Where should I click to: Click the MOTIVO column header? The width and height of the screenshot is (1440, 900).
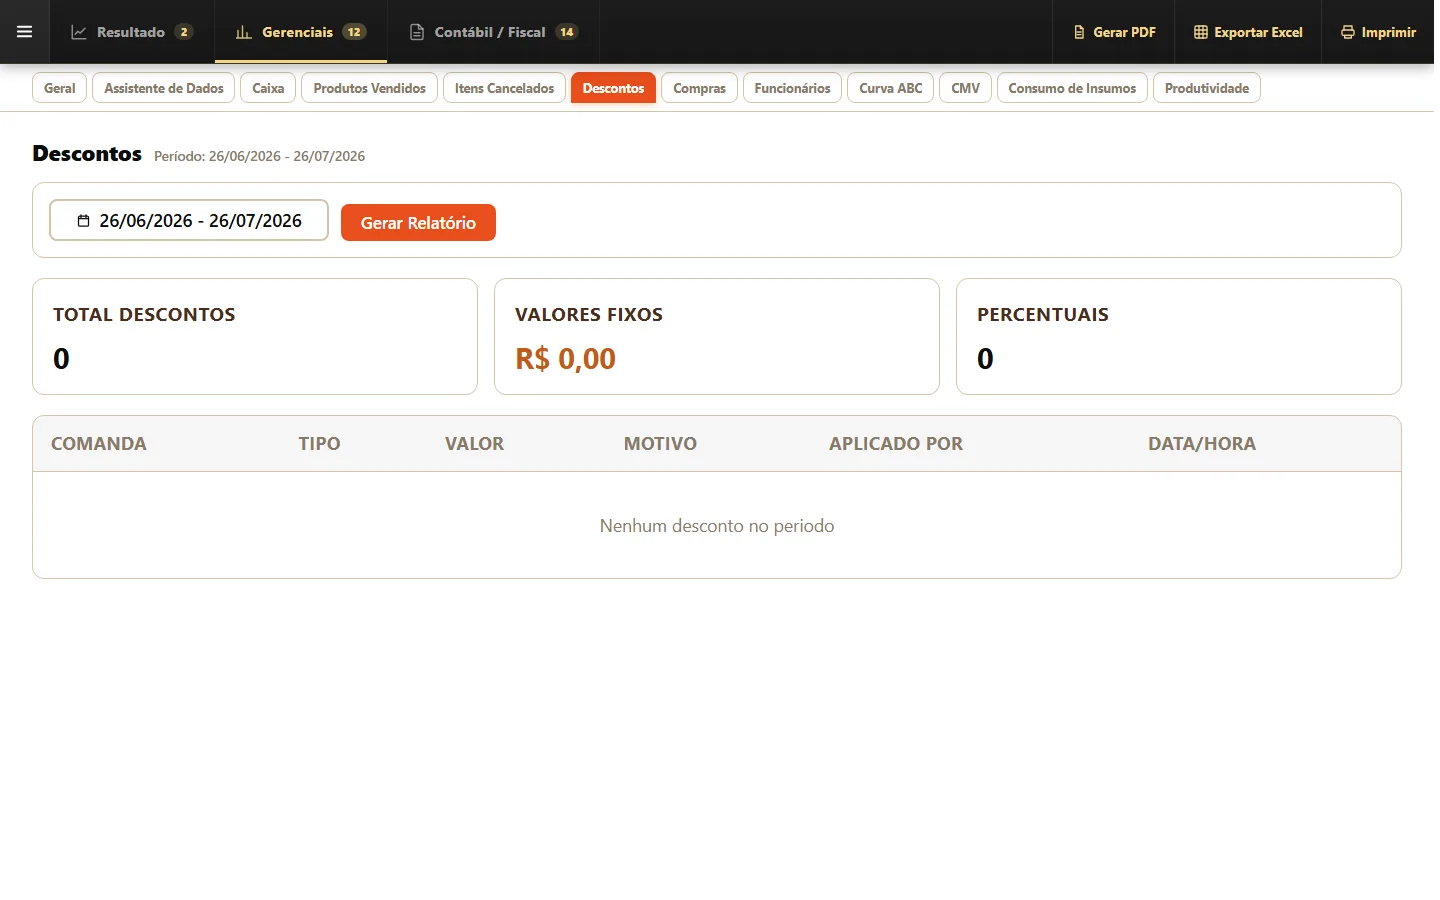[x=661, y=444]
